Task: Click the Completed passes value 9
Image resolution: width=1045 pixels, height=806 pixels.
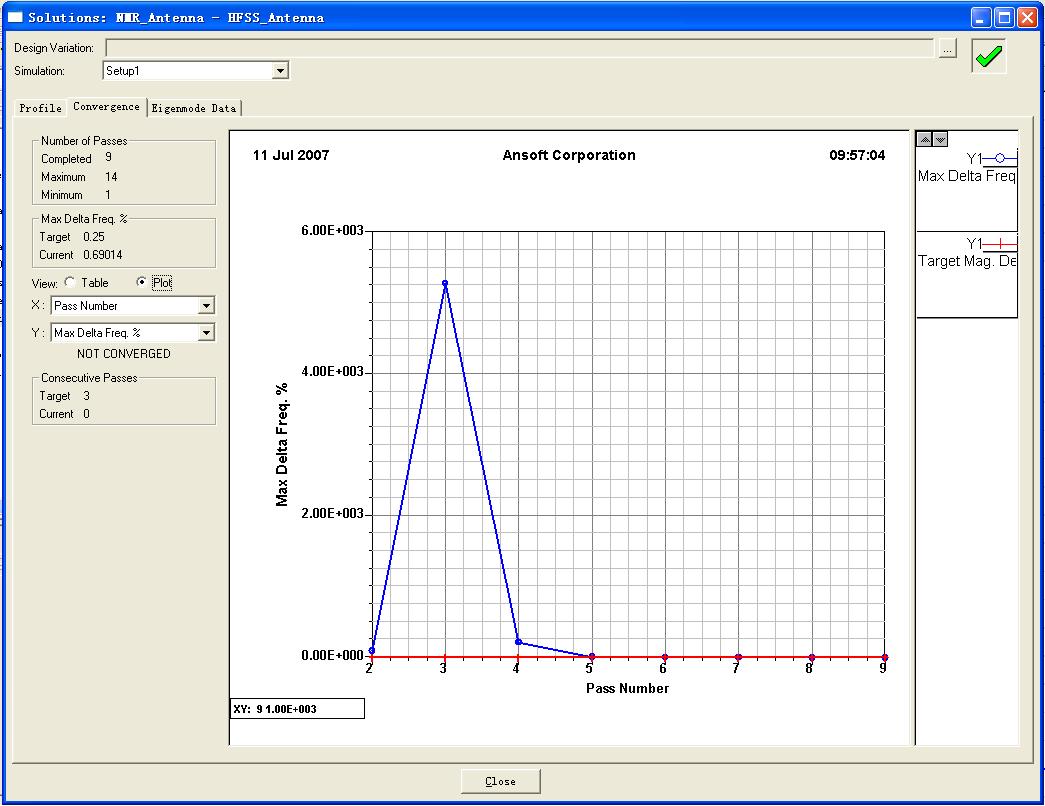Action: click(x=108, y=158)
